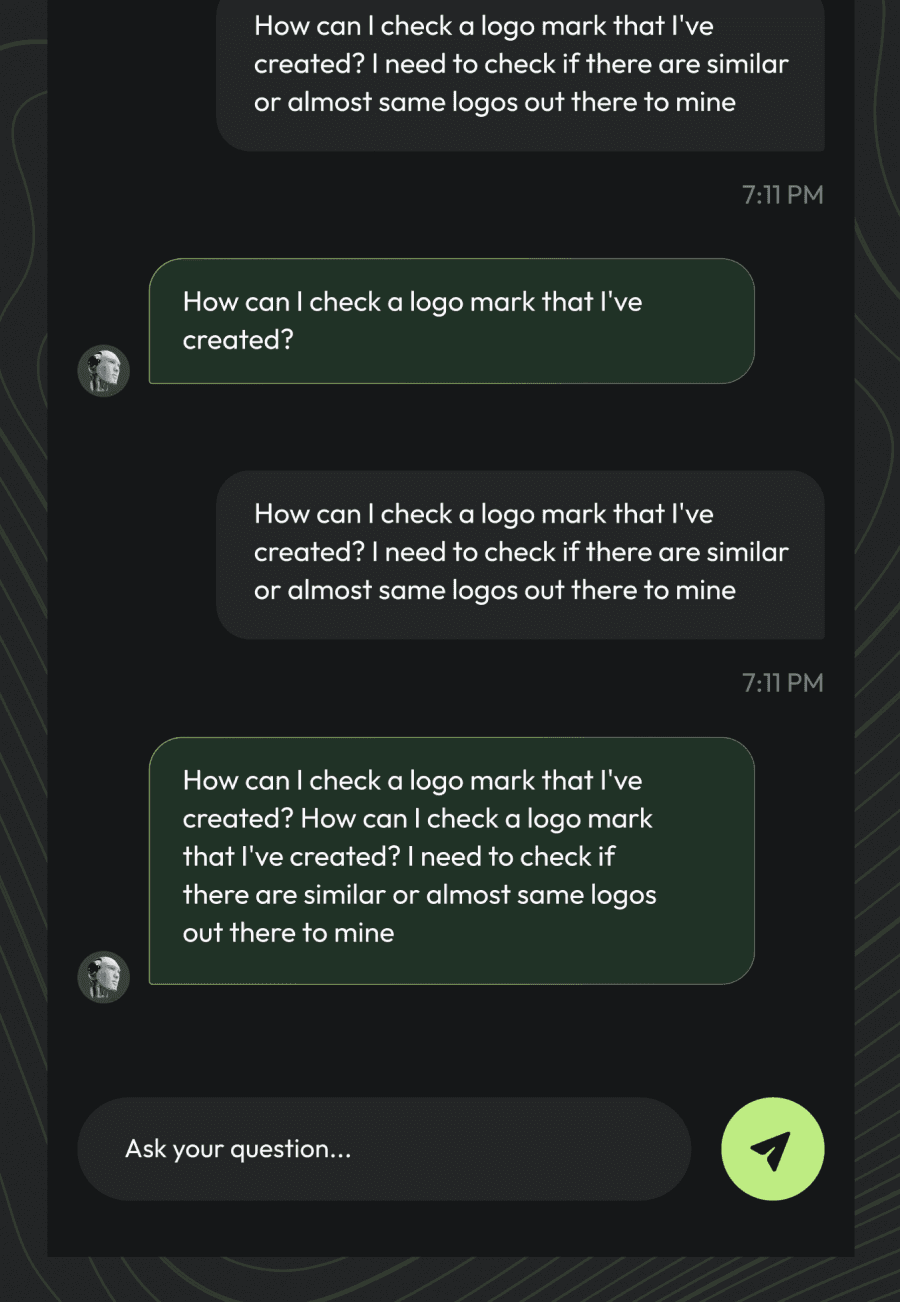Click "created?" in the short bot reply
The width and height of the screenshot is (900, 1302).
[x=238, y=340]
